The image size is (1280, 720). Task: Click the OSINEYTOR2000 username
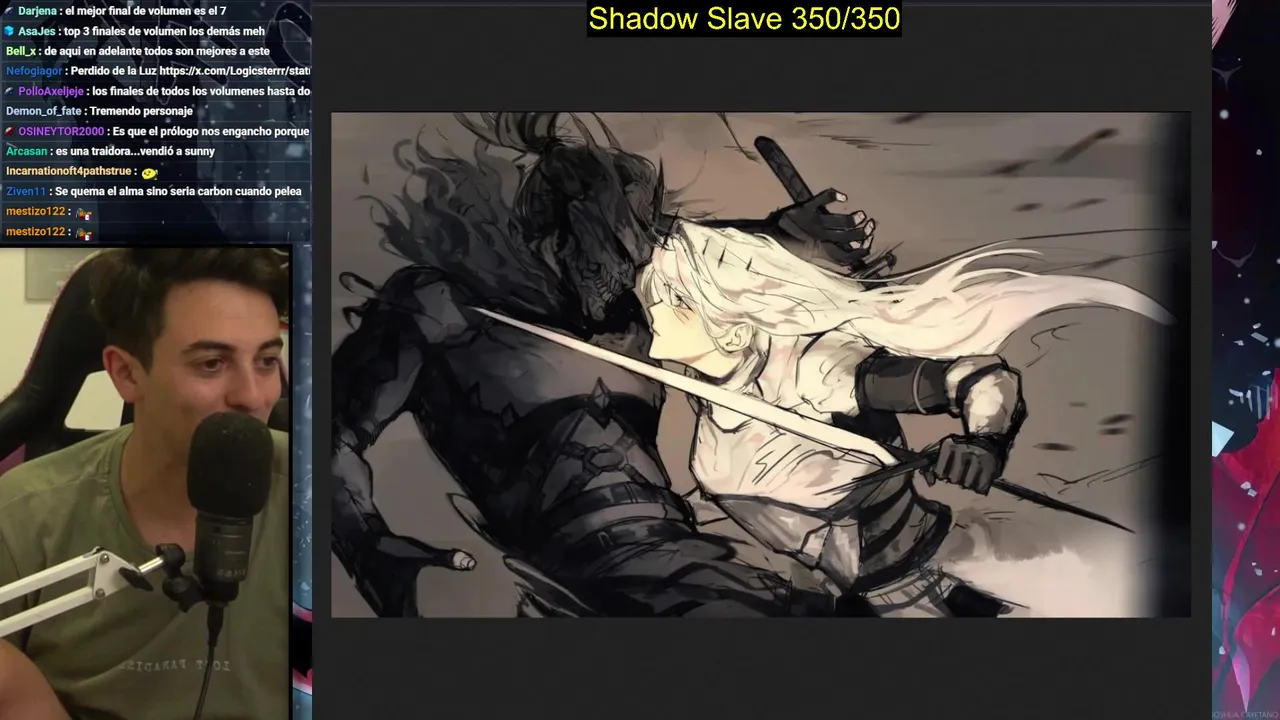[61, 131]
